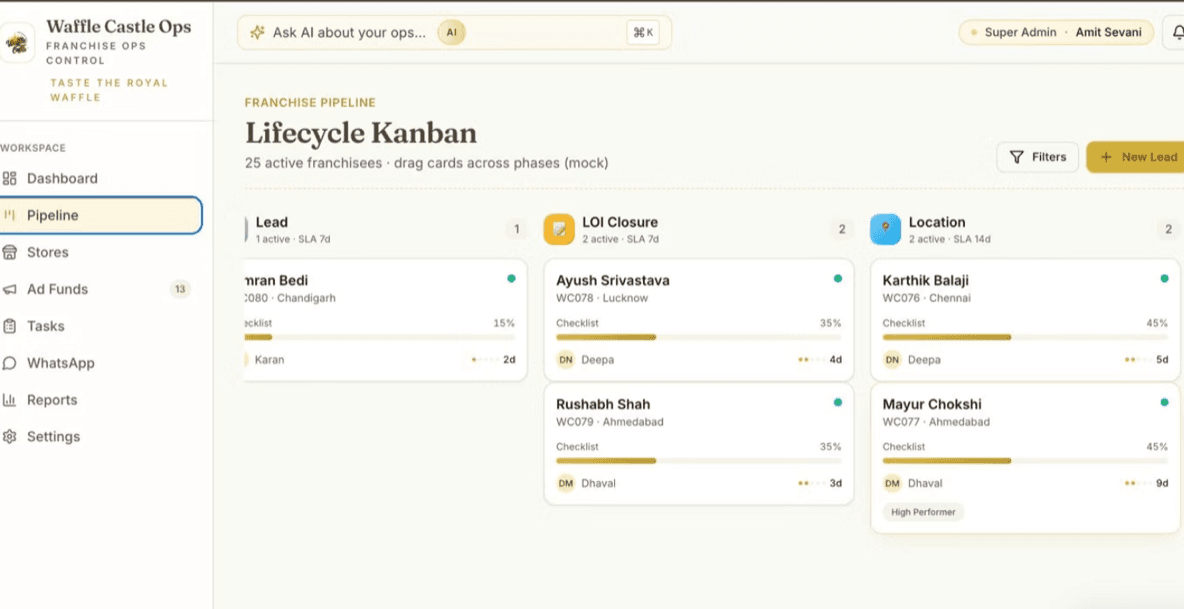
Task: Click the 4d indicator on Ayush's card
Action: point(835,360)
